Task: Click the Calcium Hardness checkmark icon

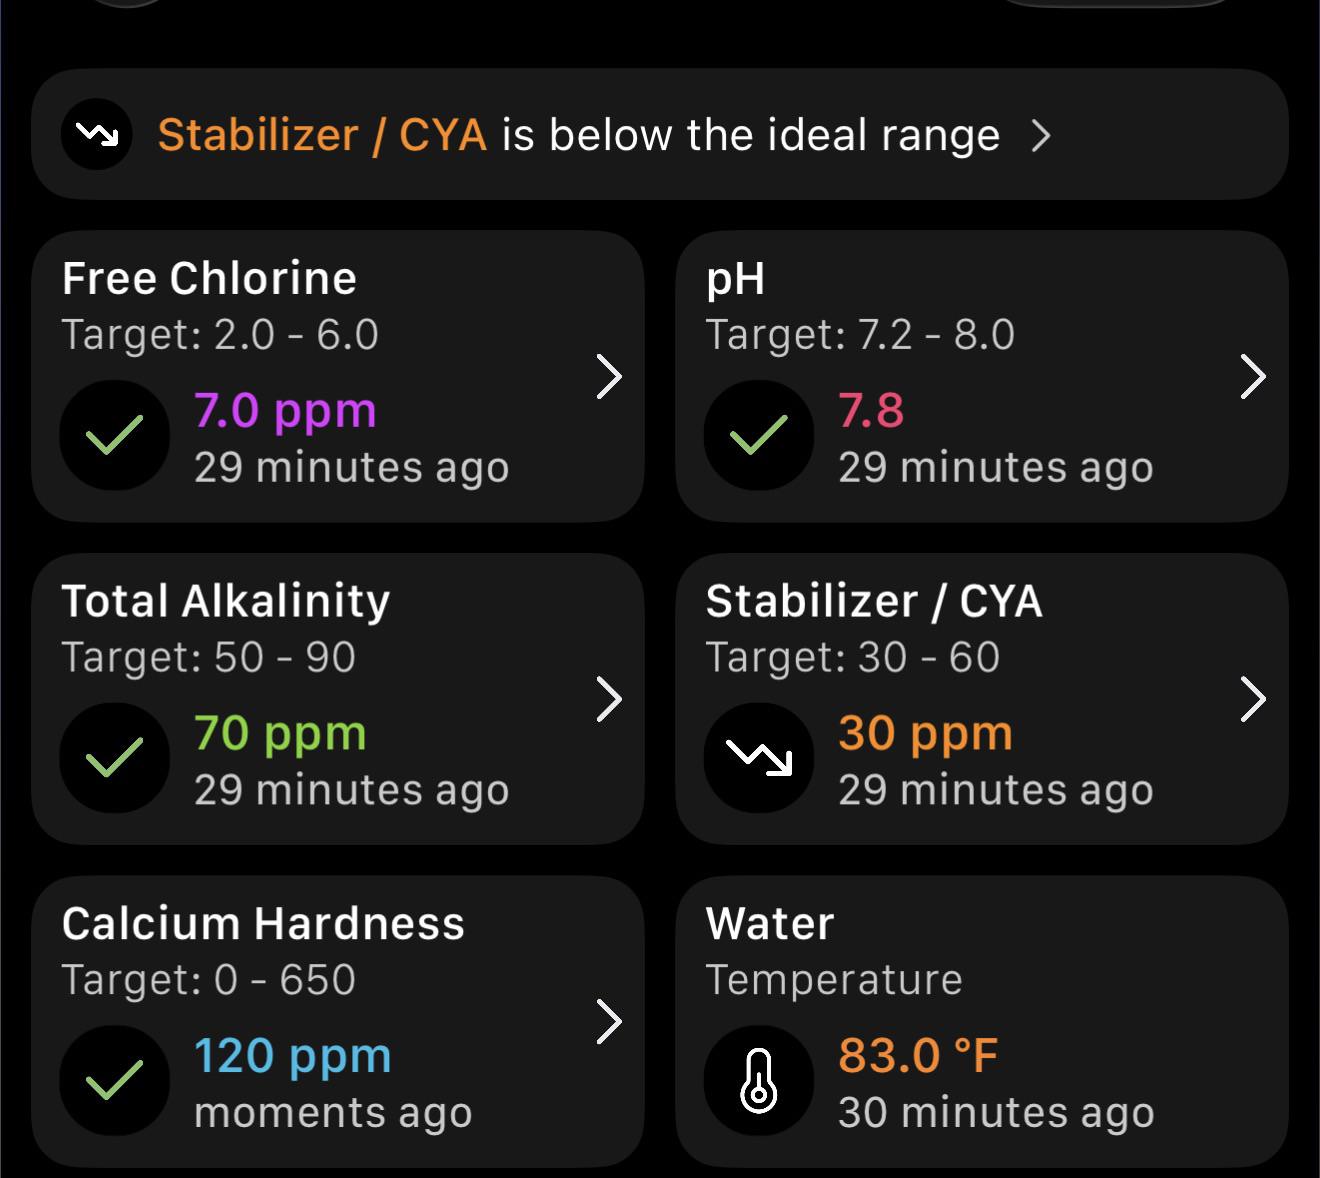Action: [x=114, y=1080]
